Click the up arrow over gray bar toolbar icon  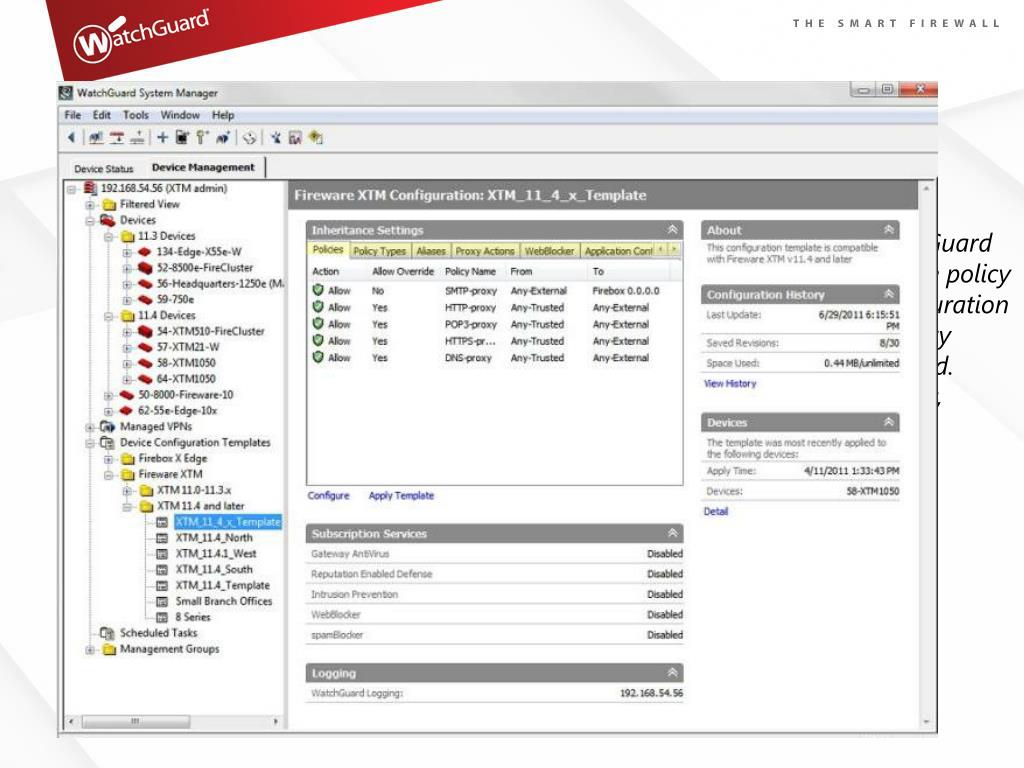[137, 137]
